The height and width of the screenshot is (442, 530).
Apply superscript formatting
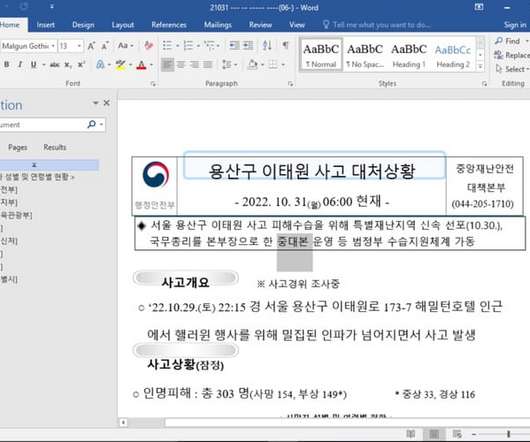81,64
